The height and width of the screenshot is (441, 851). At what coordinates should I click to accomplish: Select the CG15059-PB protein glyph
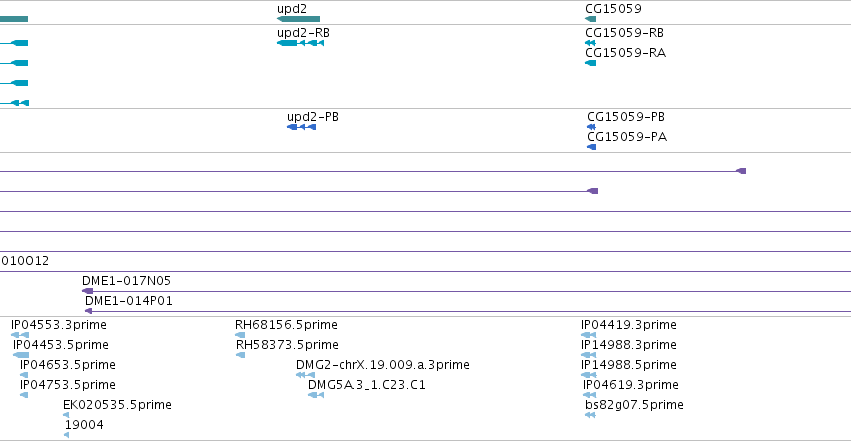tap(592, 127)
